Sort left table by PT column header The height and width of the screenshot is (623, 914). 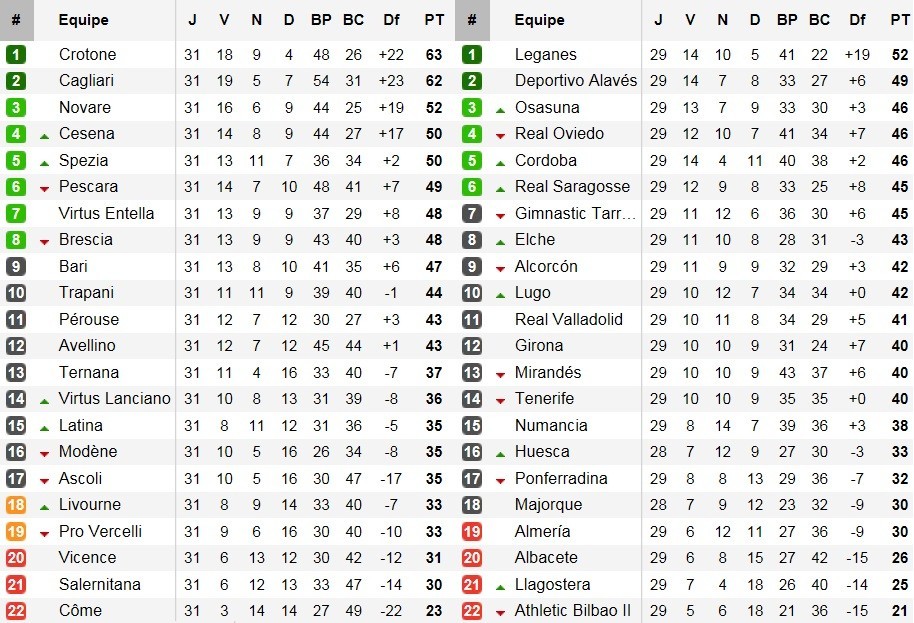point(434,20)
